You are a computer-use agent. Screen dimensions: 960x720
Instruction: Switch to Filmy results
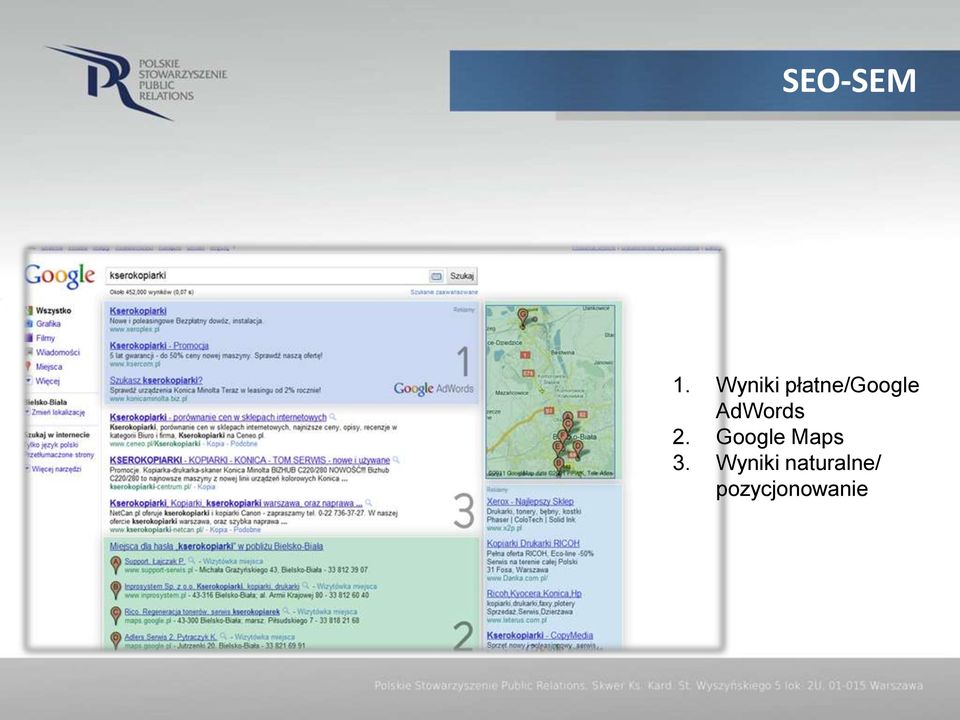coord(45,338)
